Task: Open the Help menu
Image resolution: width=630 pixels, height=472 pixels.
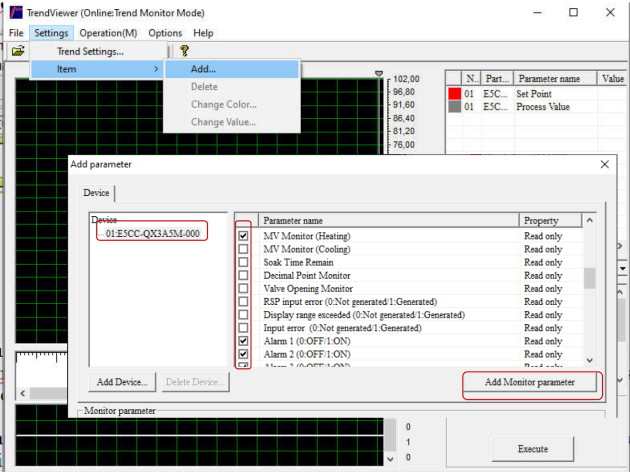Action: click(203, 33)
